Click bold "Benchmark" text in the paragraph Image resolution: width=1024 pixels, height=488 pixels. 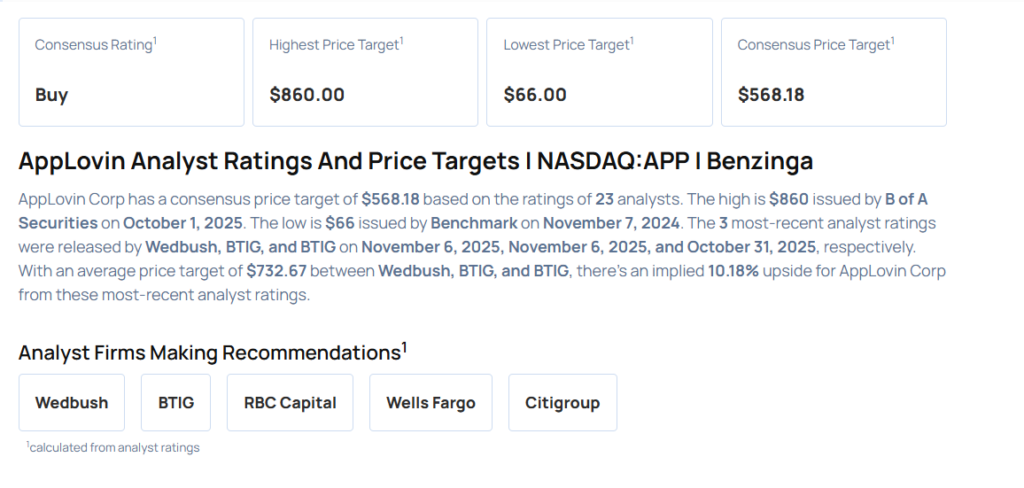[471, 222]
